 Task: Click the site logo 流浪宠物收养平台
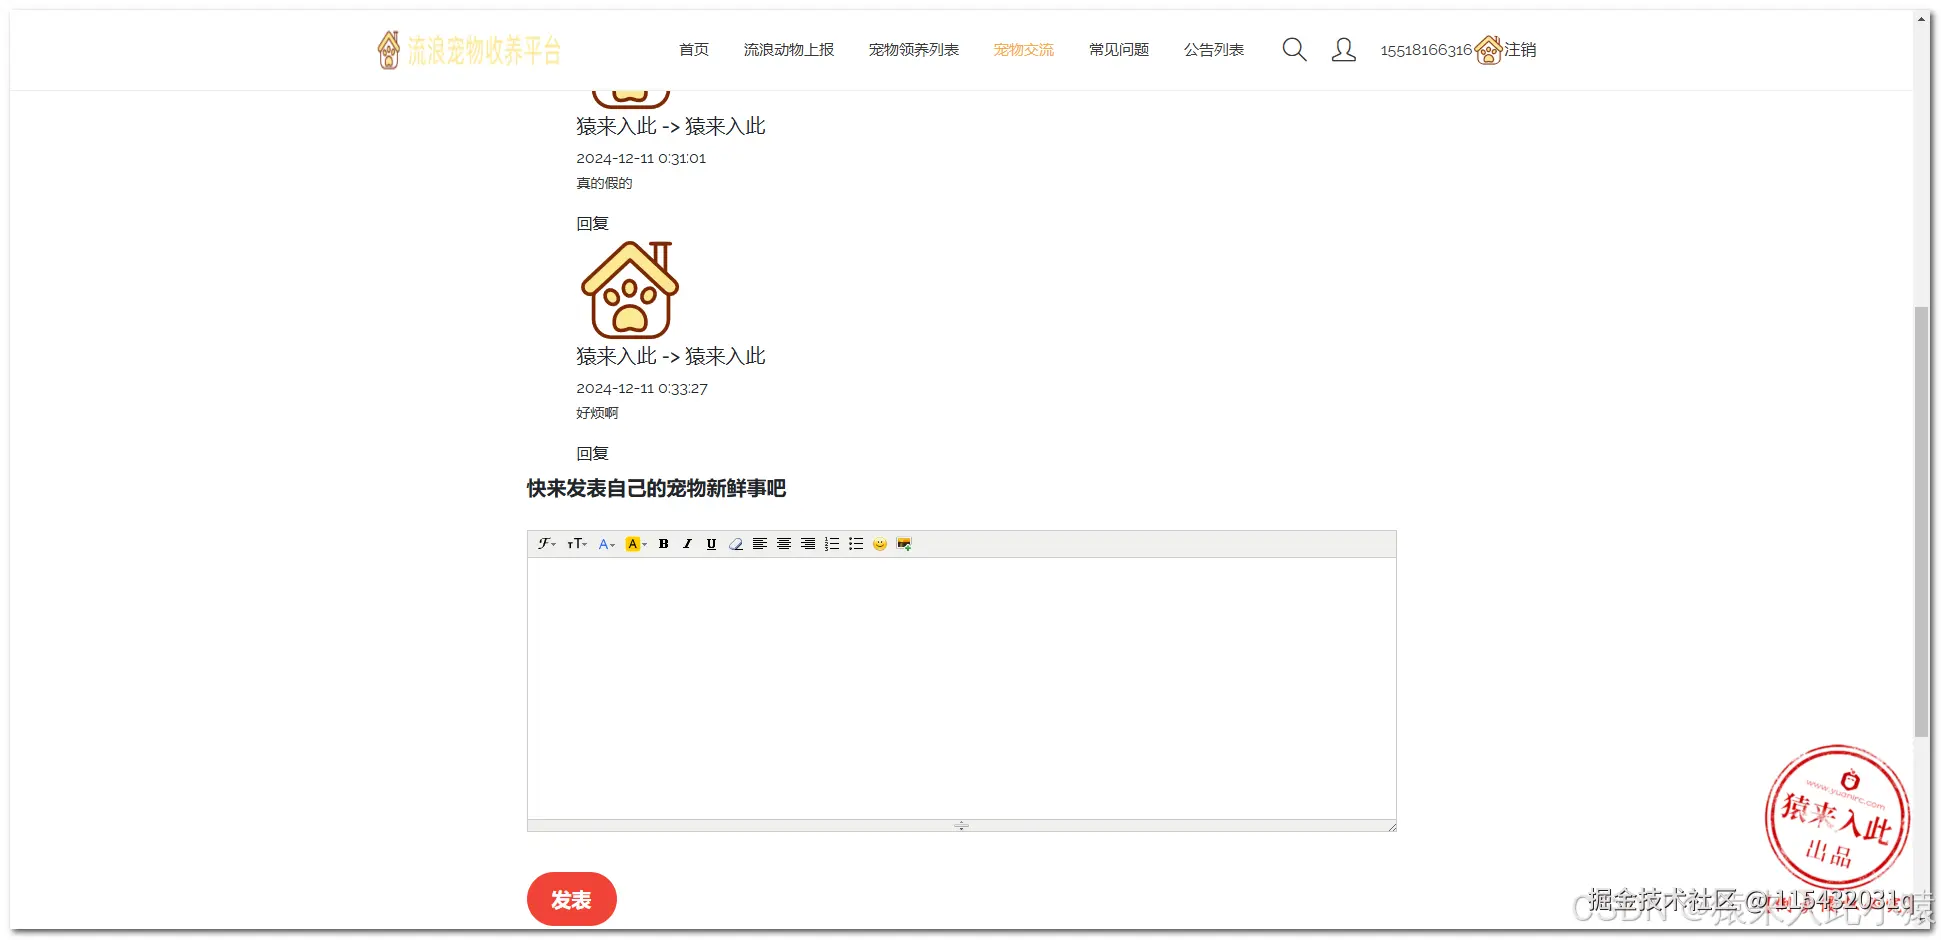(x=469, y=50)
